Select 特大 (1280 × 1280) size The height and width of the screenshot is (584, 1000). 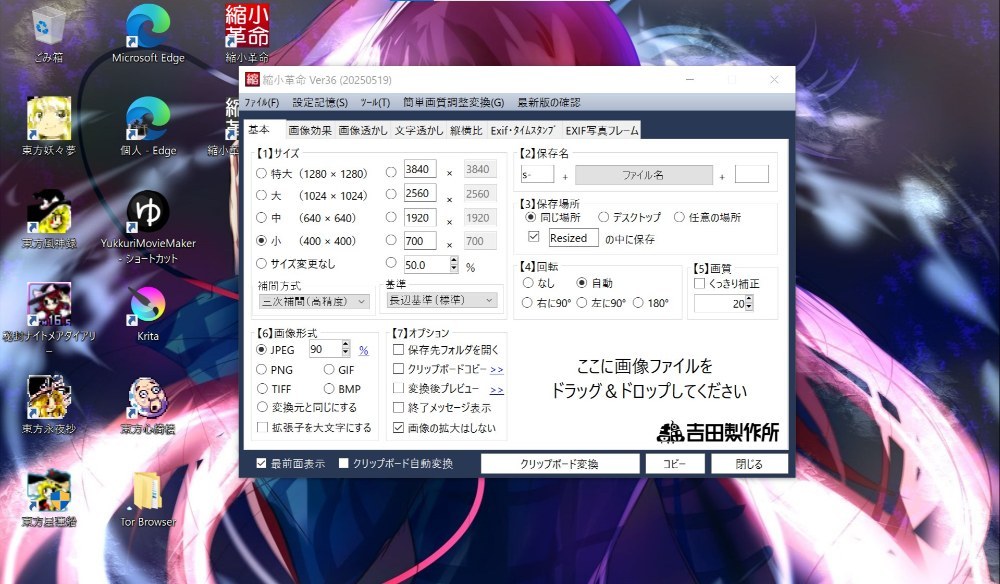tap(261, 173)
